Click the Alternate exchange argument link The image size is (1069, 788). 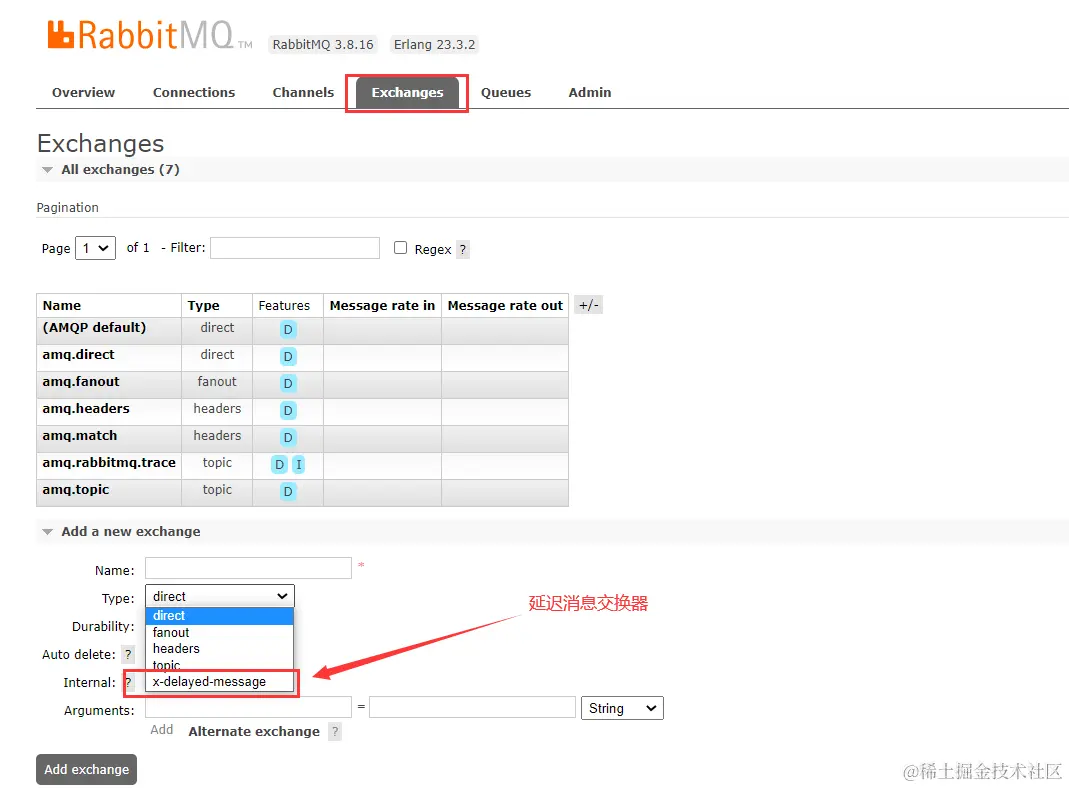click(254, 731)
